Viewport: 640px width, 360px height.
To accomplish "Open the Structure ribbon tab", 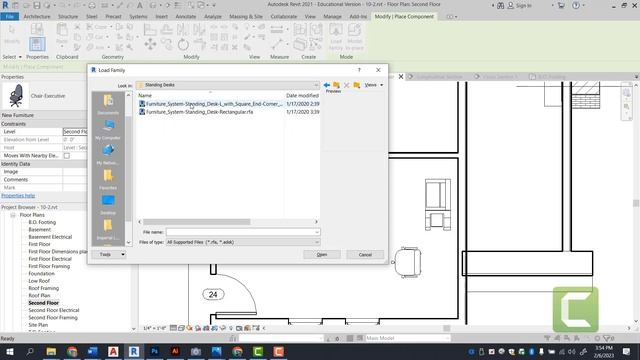I will pos(68,16).
